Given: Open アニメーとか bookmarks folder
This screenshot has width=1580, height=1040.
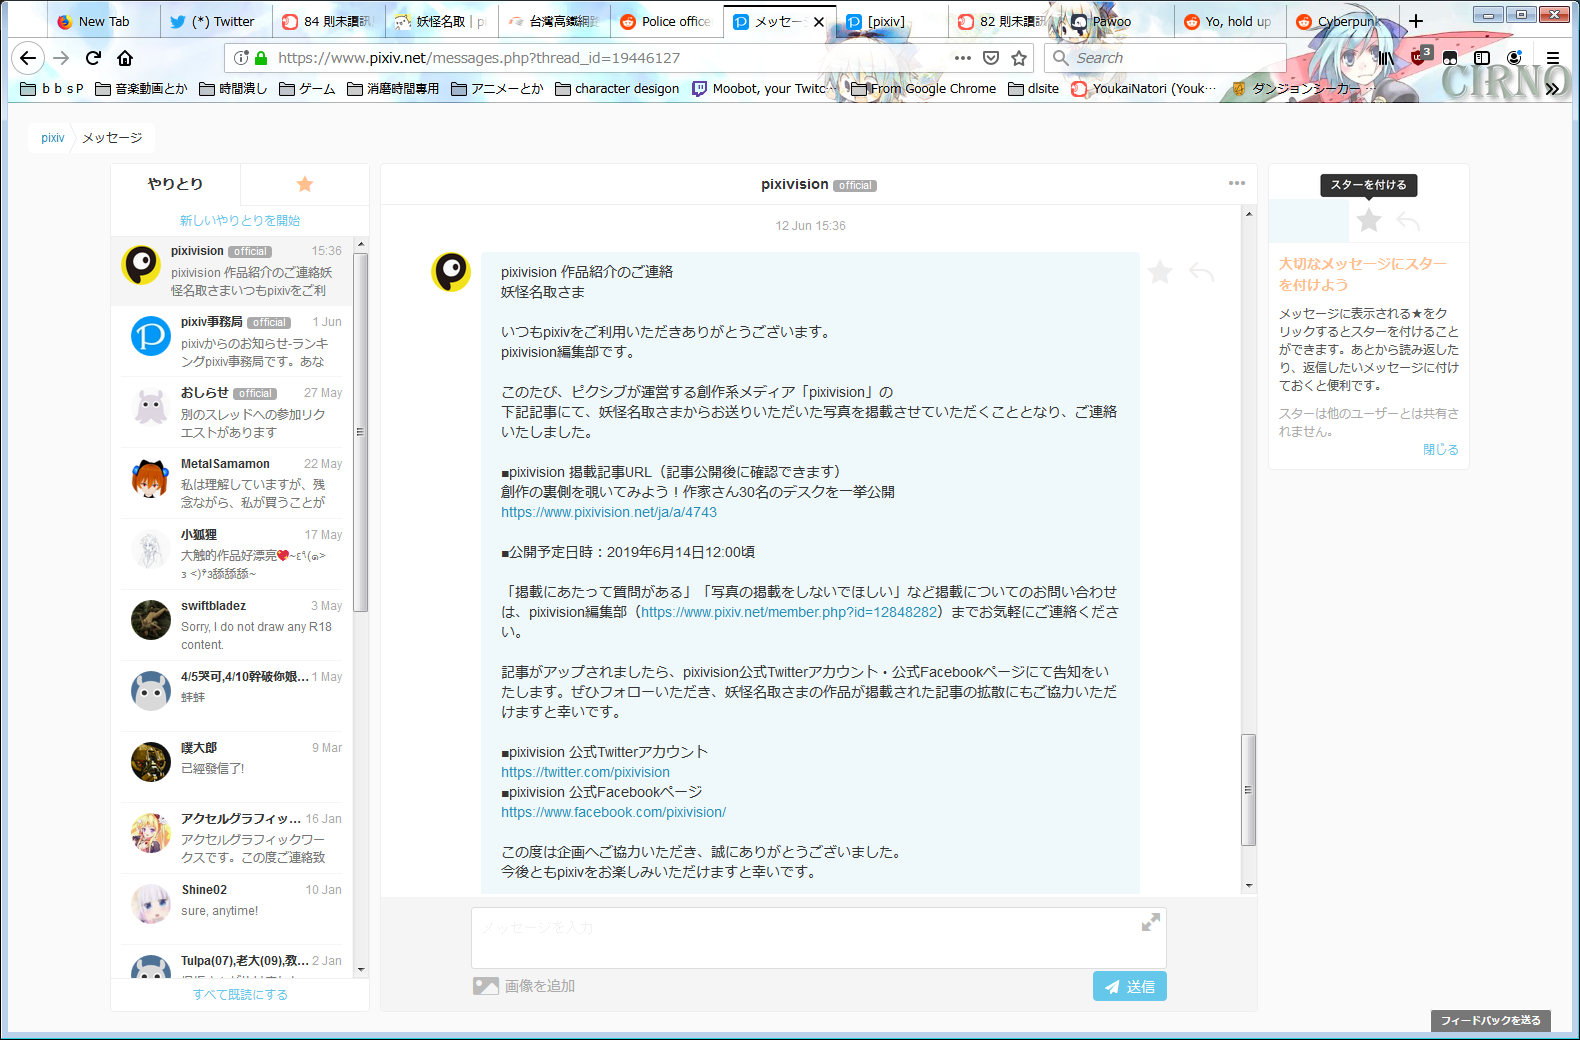Looking at the screenshot, I should pos(497,89).
